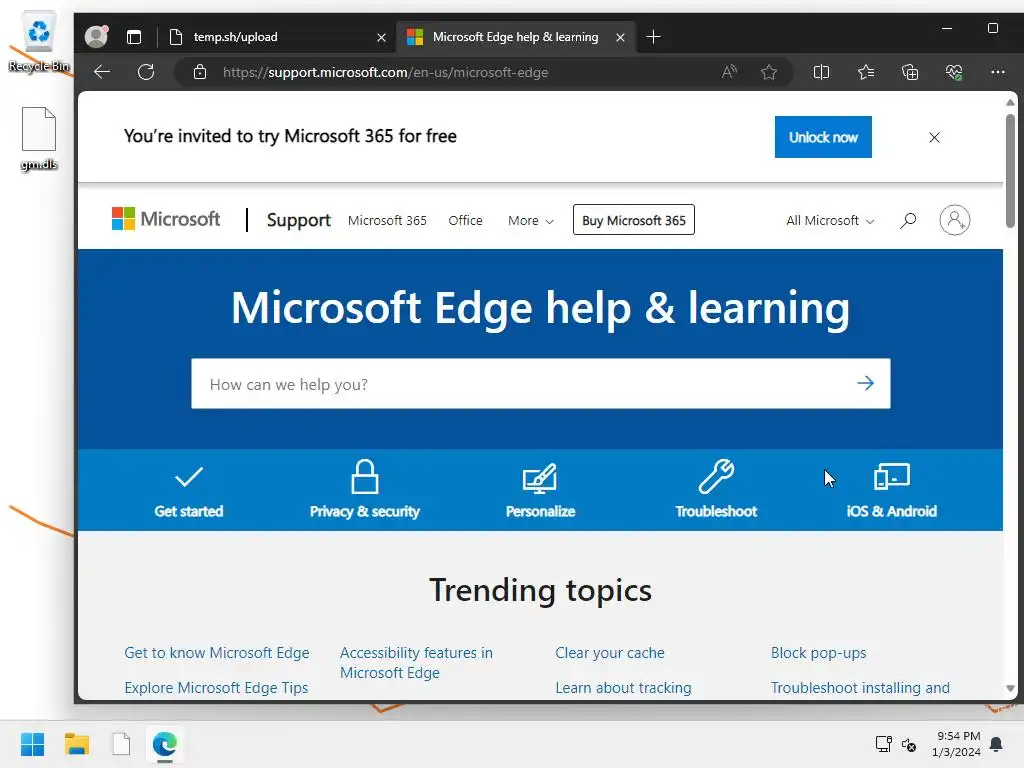Activate the Read aloud icon
The width and height of the screenshot is (1024, 768).
729,72
